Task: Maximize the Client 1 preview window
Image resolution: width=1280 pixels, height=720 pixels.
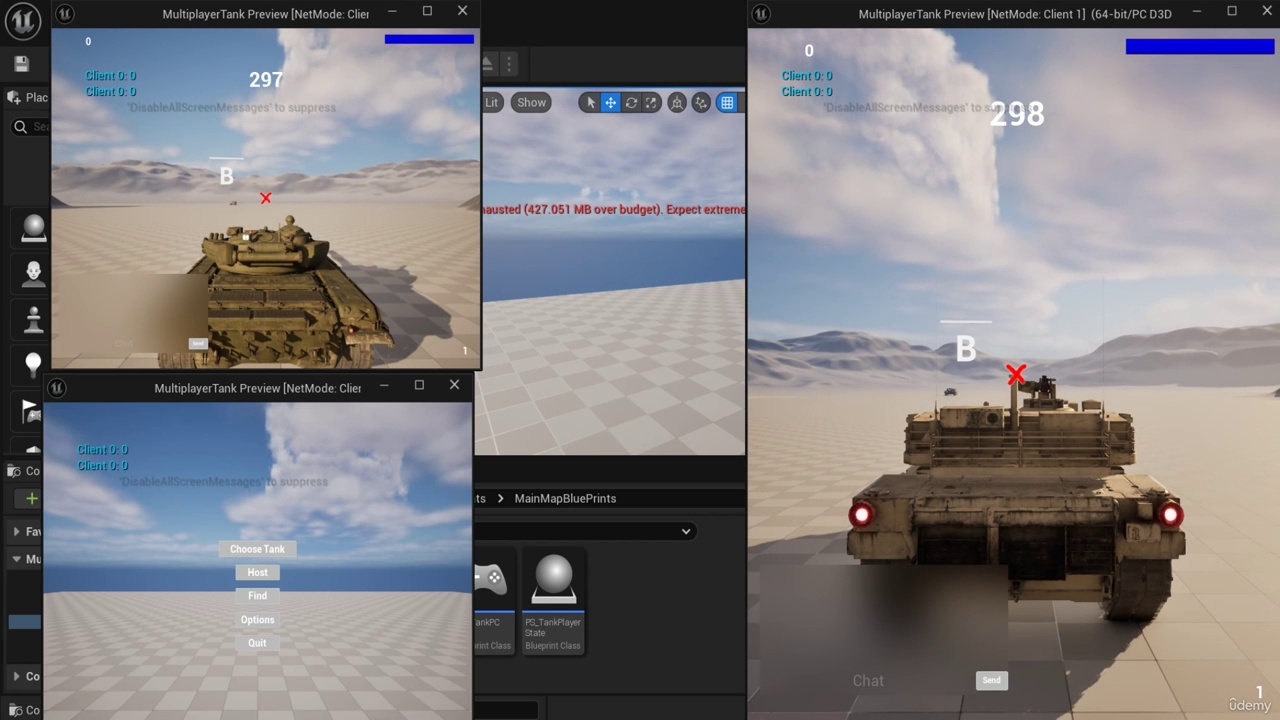Action: (x=1232, y=11)
